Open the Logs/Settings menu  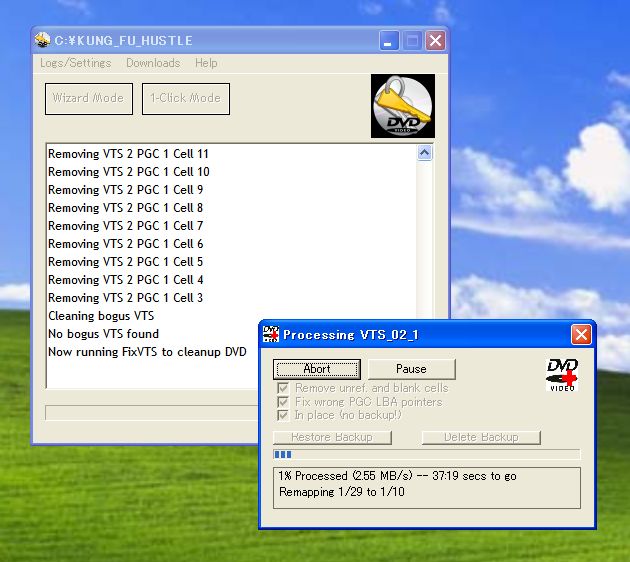coord(76,63)
